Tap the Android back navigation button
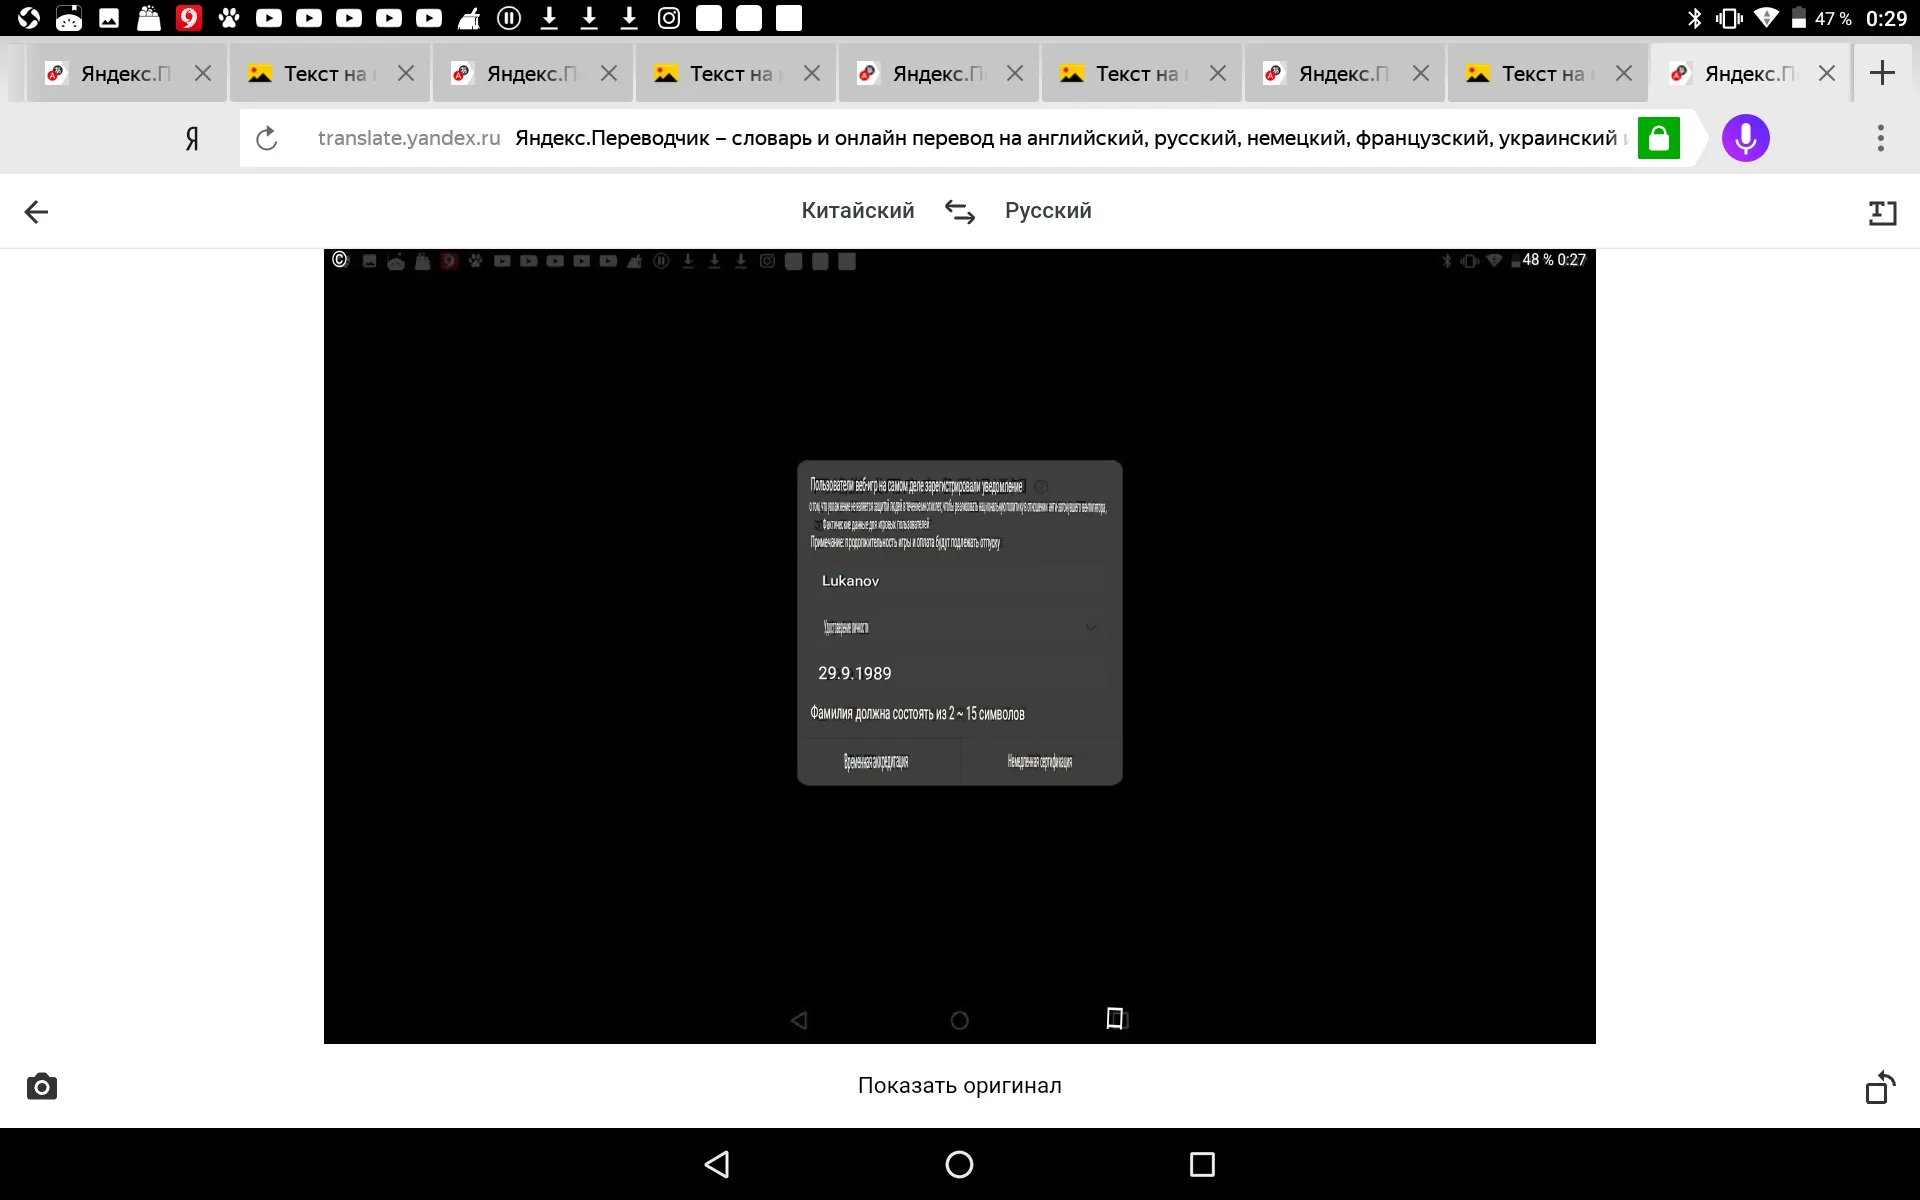 tap(717, 1164)
